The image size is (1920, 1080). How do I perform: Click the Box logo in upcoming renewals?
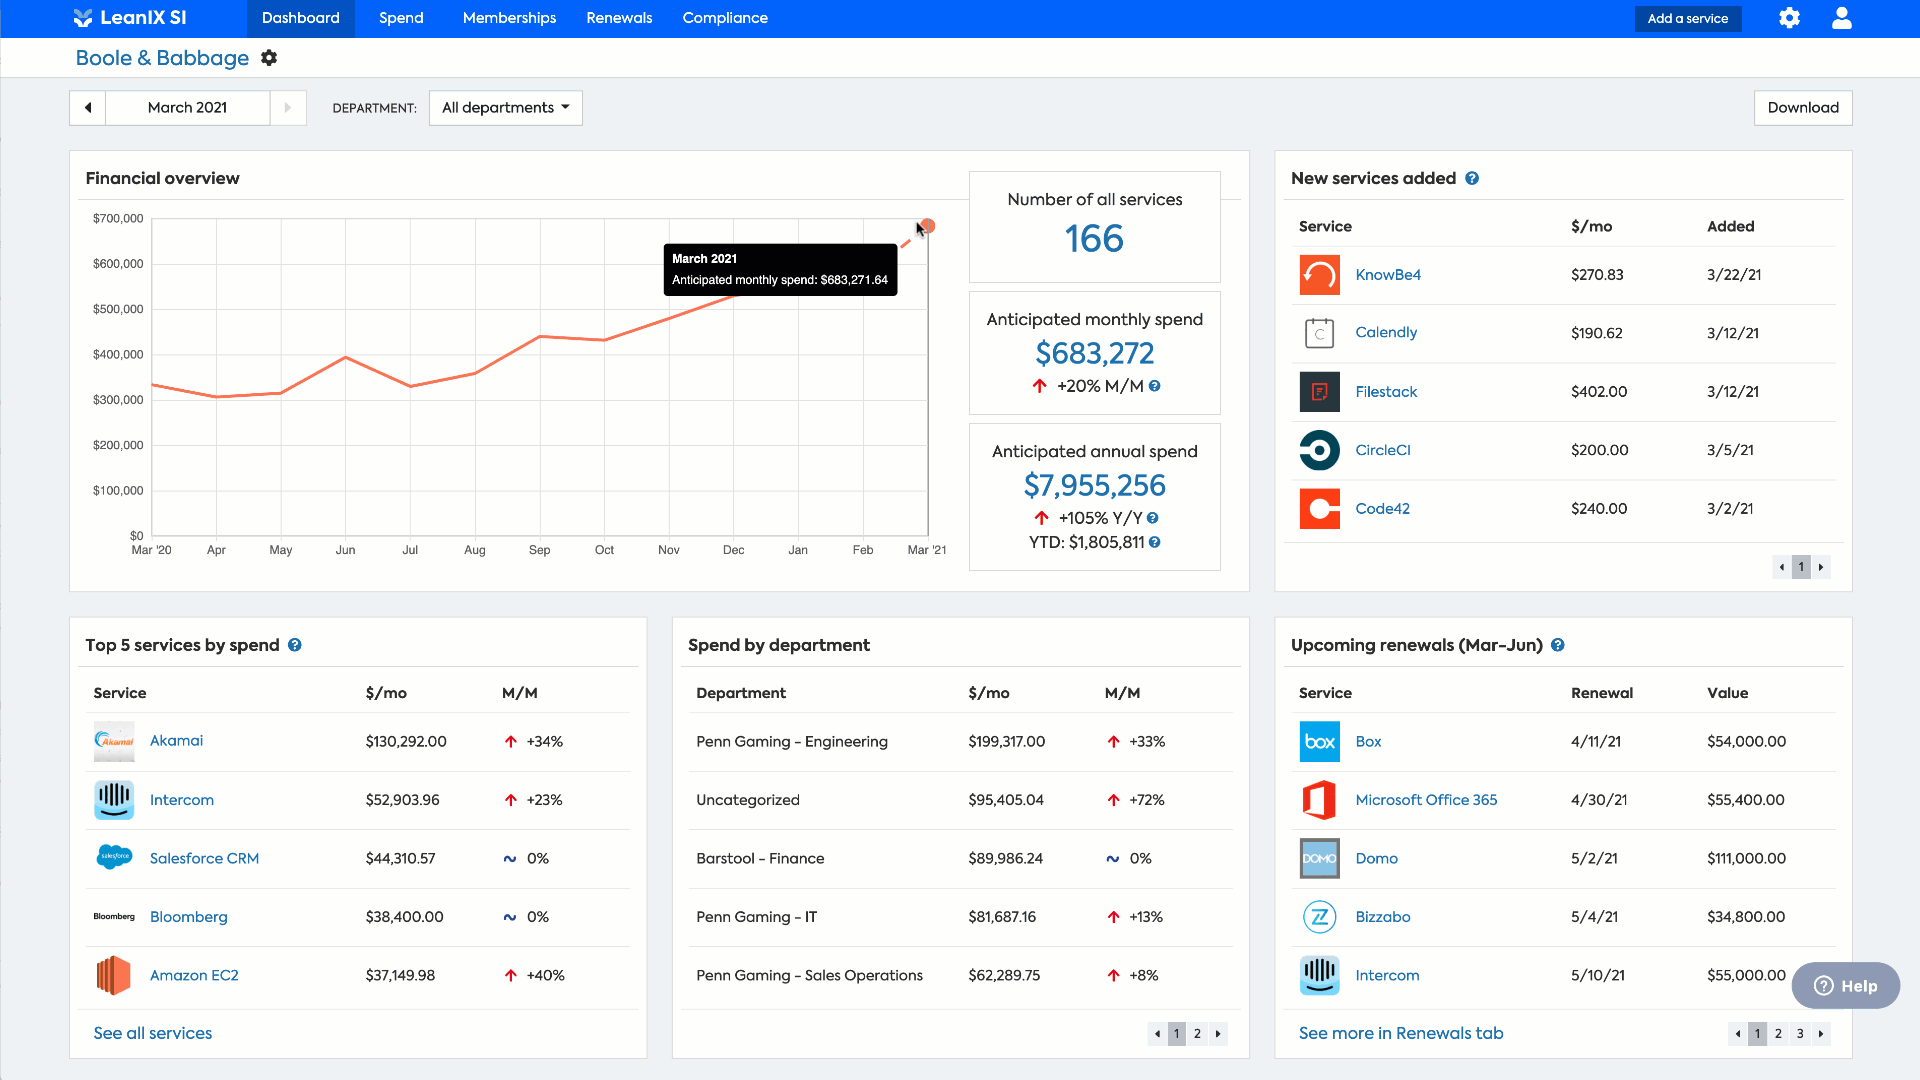point(1319,742)
